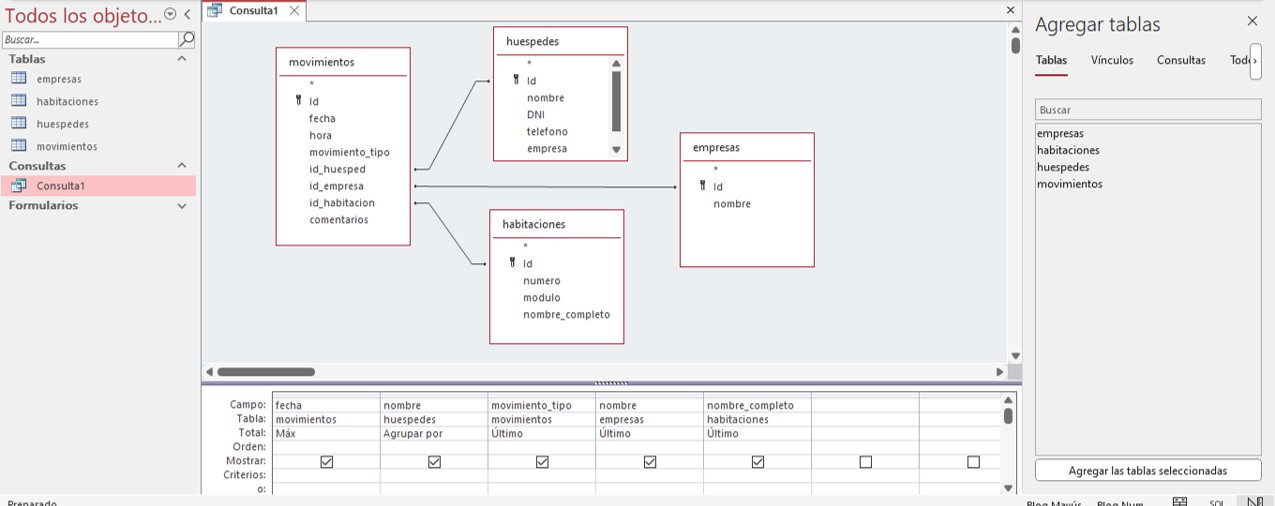Select the Consulta1 query icon in navigation pane
The width and height of the screenshot is (1275, 506).
[x=18, y=185]
